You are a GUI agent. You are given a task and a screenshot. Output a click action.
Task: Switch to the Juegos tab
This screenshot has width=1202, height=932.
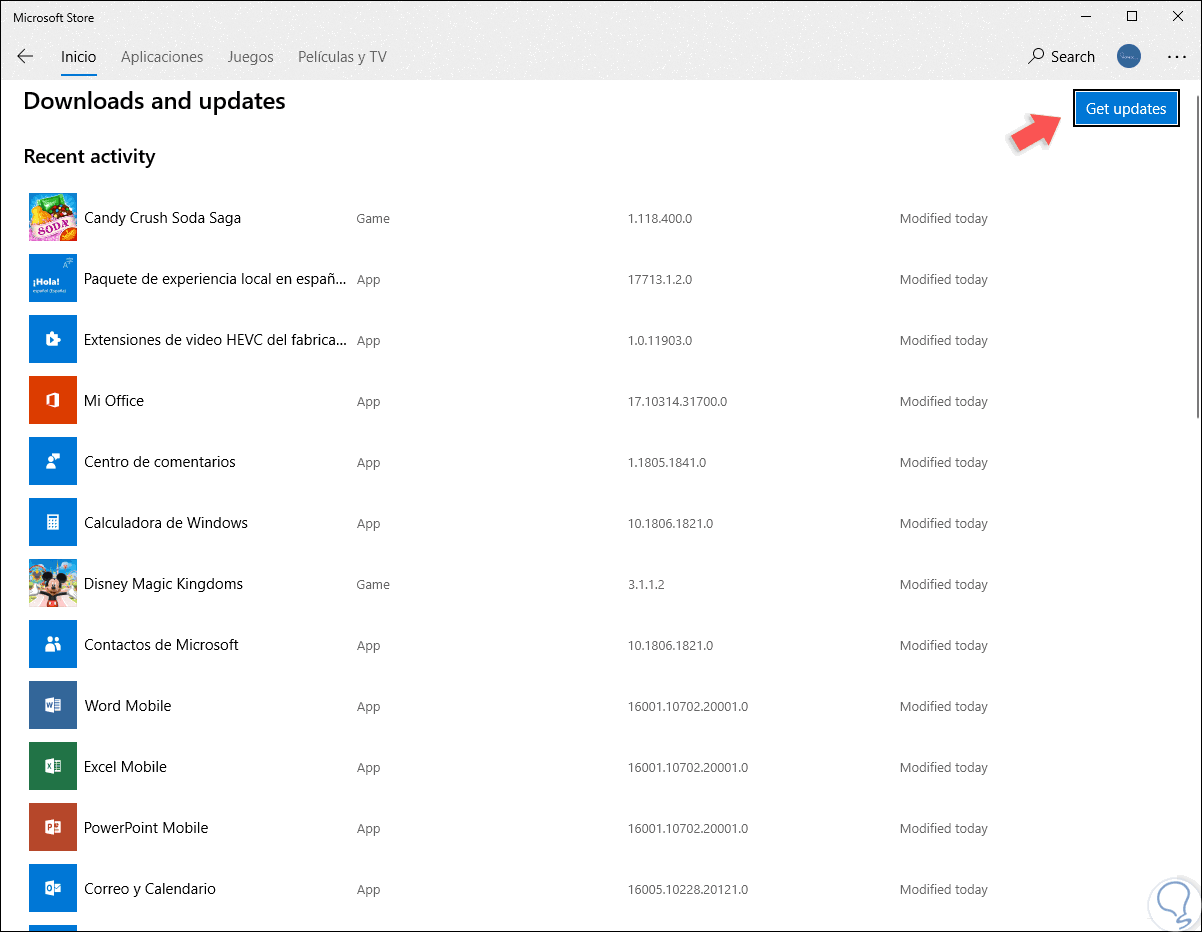250,57
